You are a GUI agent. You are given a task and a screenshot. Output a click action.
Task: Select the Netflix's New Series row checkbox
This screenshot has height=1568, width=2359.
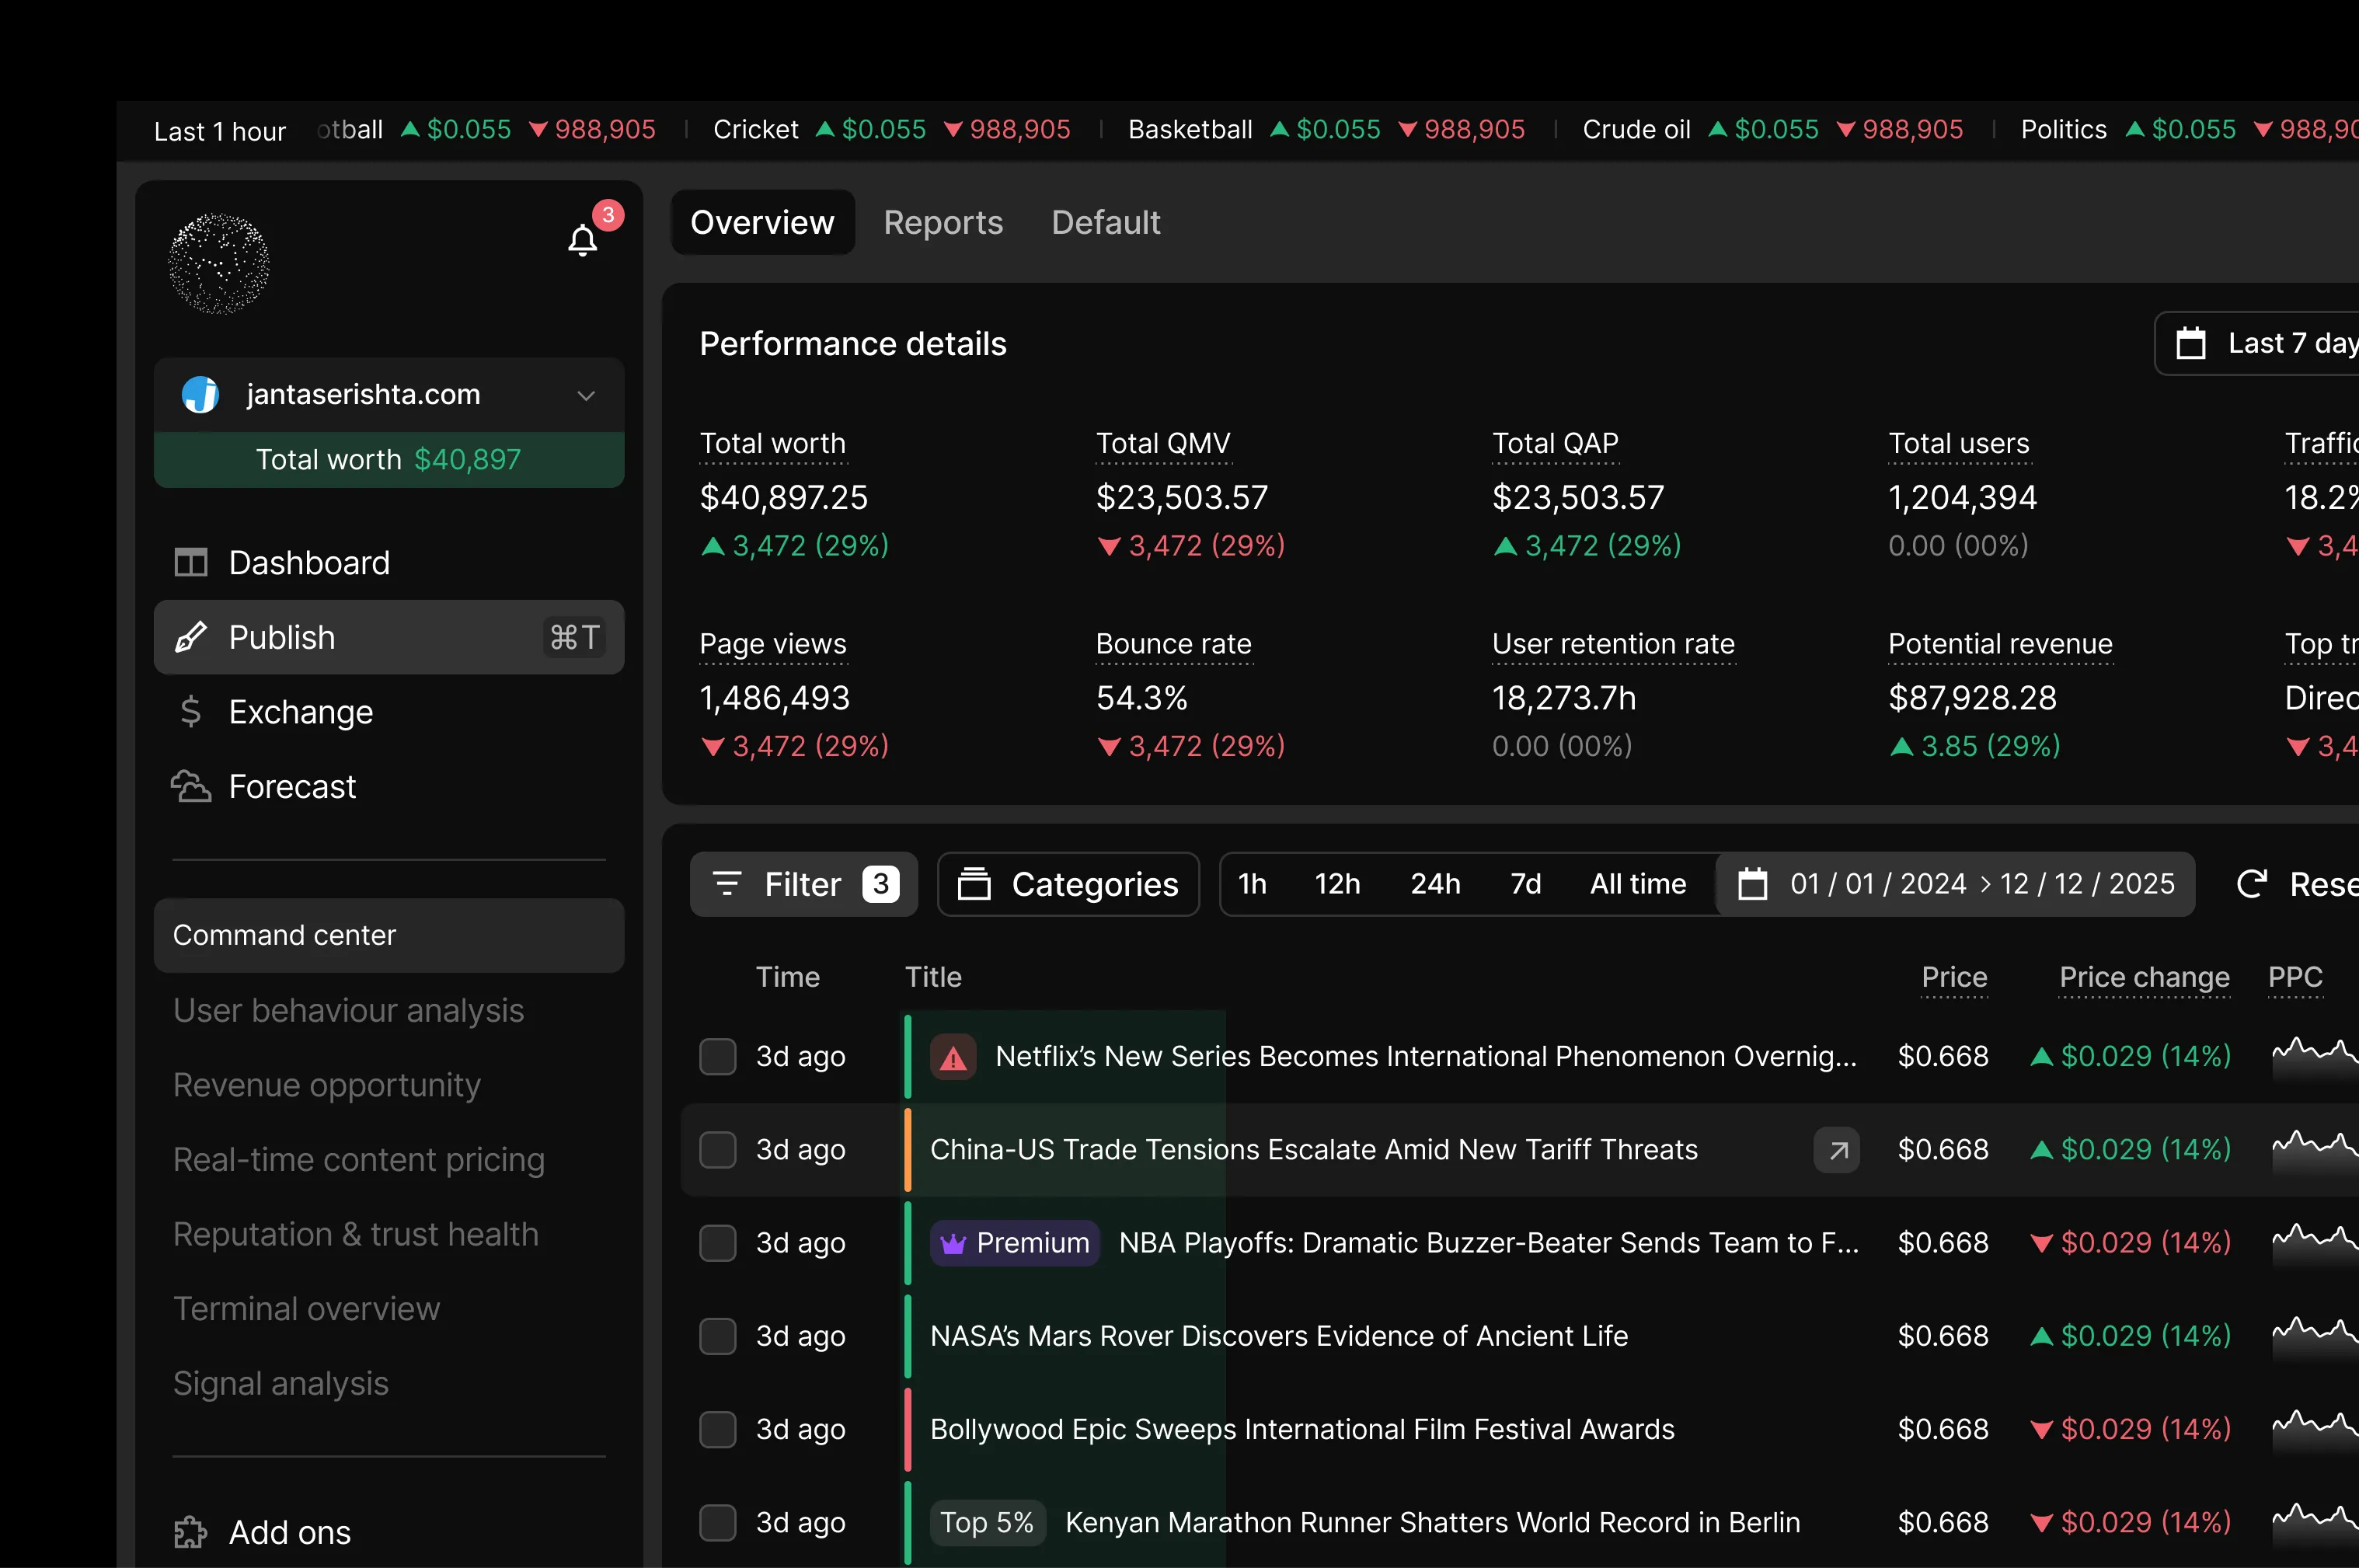pos(717,1057)
